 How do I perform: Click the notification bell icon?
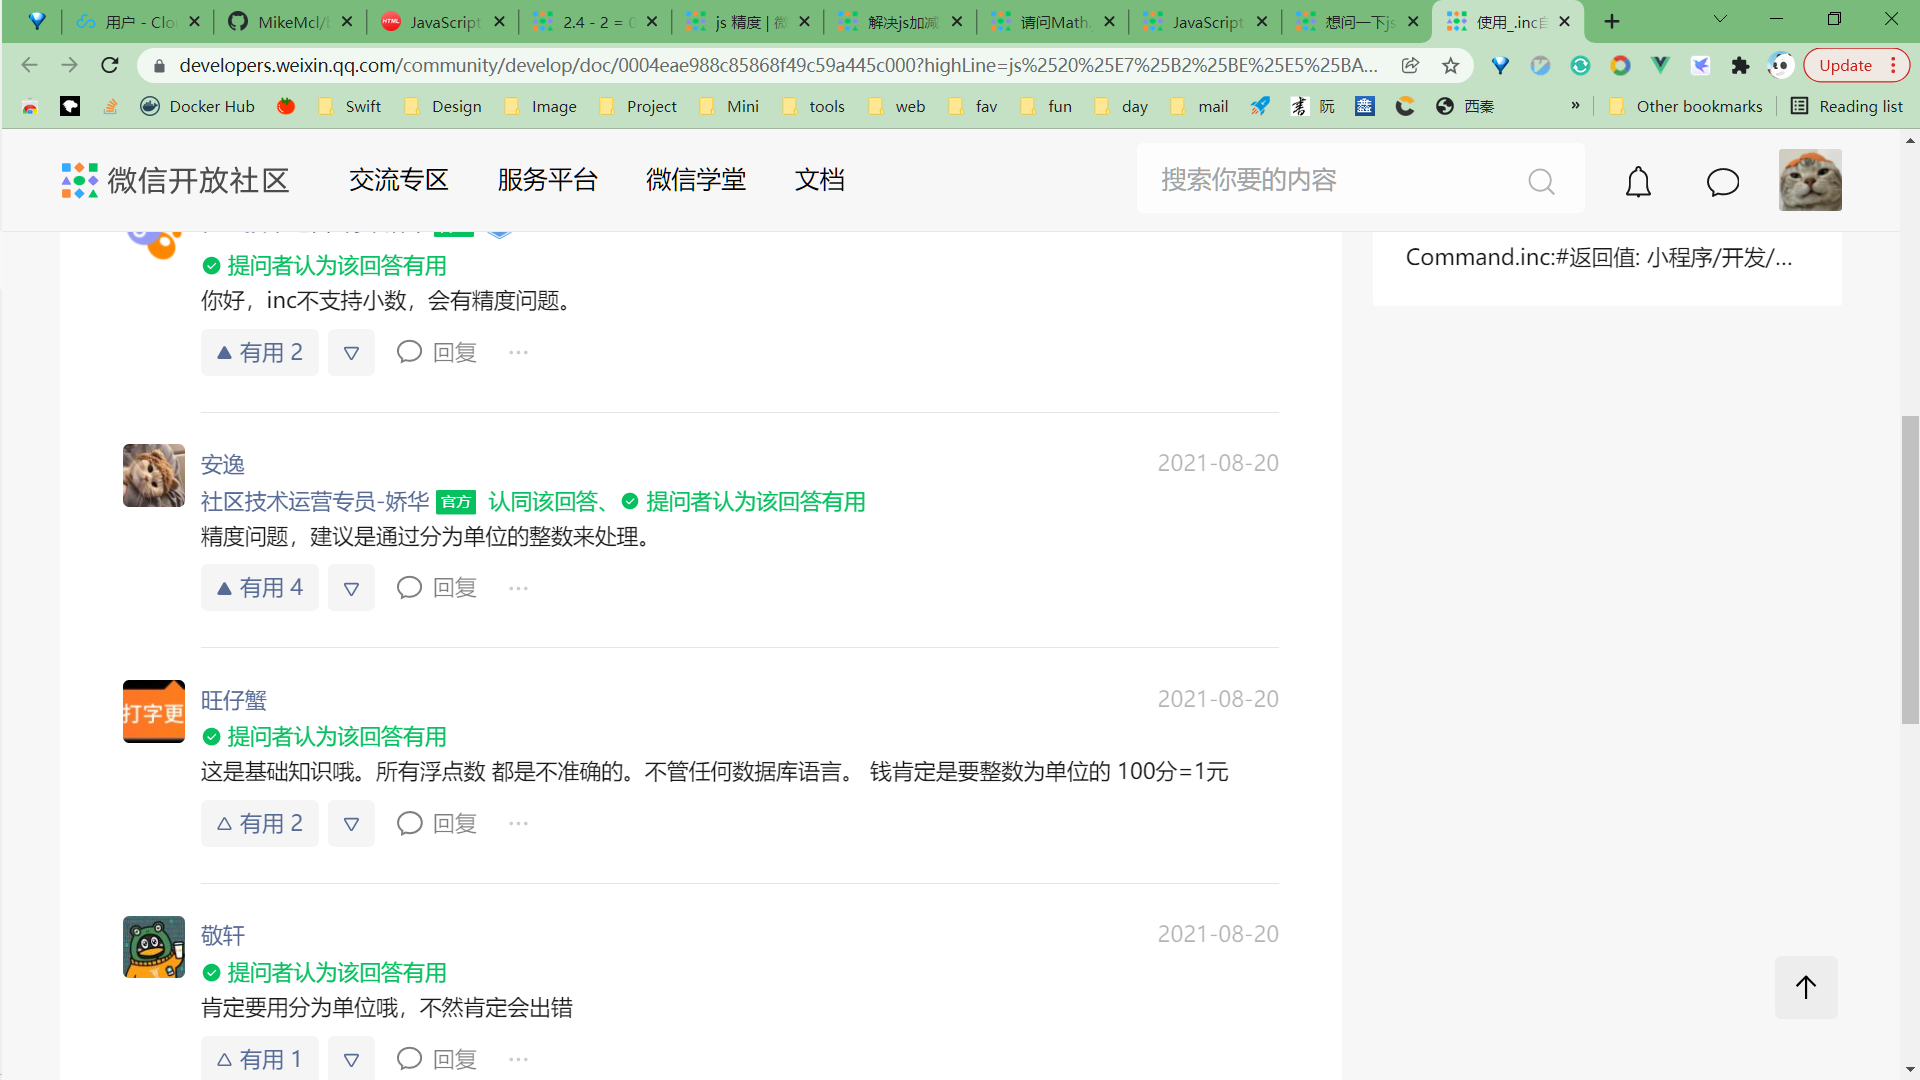pyautogui.click(x=1638, y=182)
